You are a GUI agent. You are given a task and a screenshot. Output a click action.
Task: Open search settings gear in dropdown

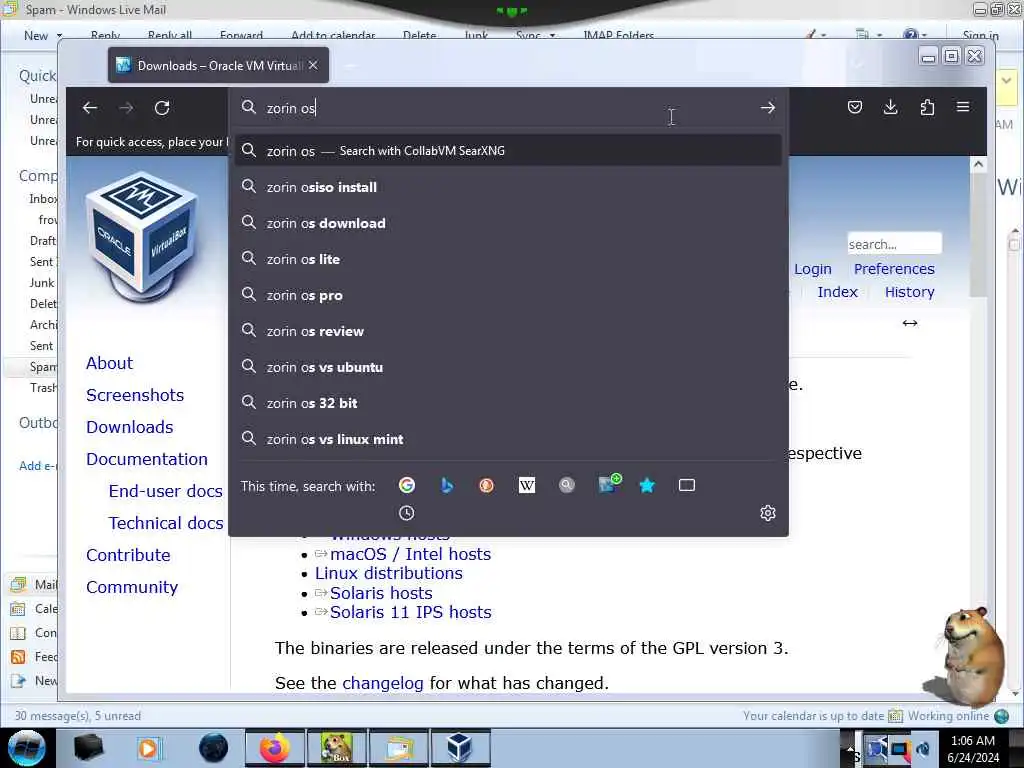pos(767,513)
